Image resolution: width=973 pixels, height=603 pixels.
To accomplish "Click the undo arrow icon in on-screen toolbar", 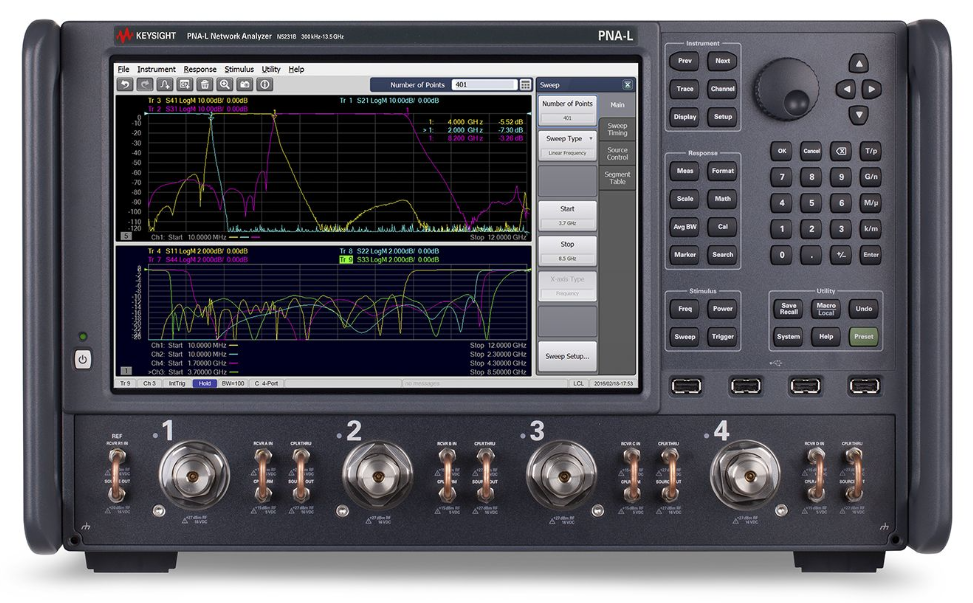I will coord(125,84).
